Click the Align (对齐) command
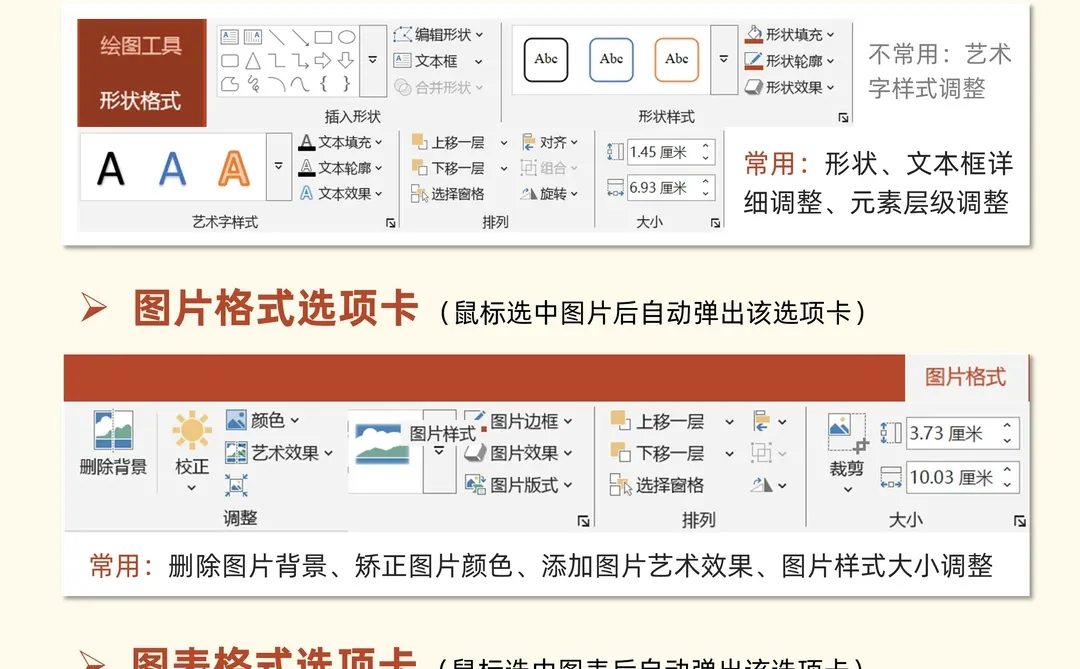The image size is (1080, 669). pos(551,142)
